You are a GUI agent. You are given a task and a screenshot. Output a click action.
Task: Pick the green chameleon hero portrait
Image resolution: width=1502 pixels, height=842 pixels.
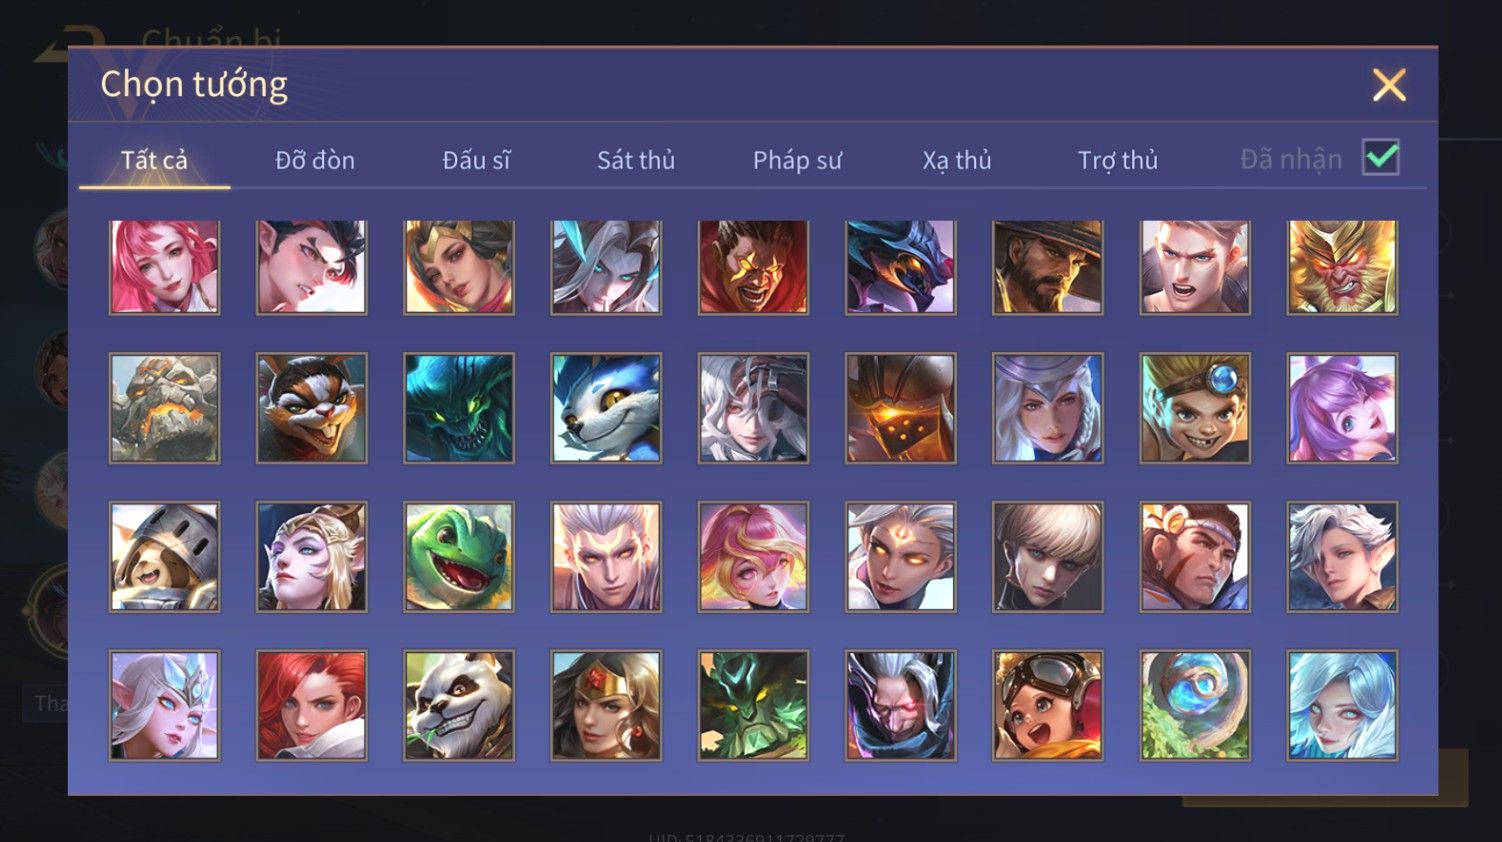459,557
